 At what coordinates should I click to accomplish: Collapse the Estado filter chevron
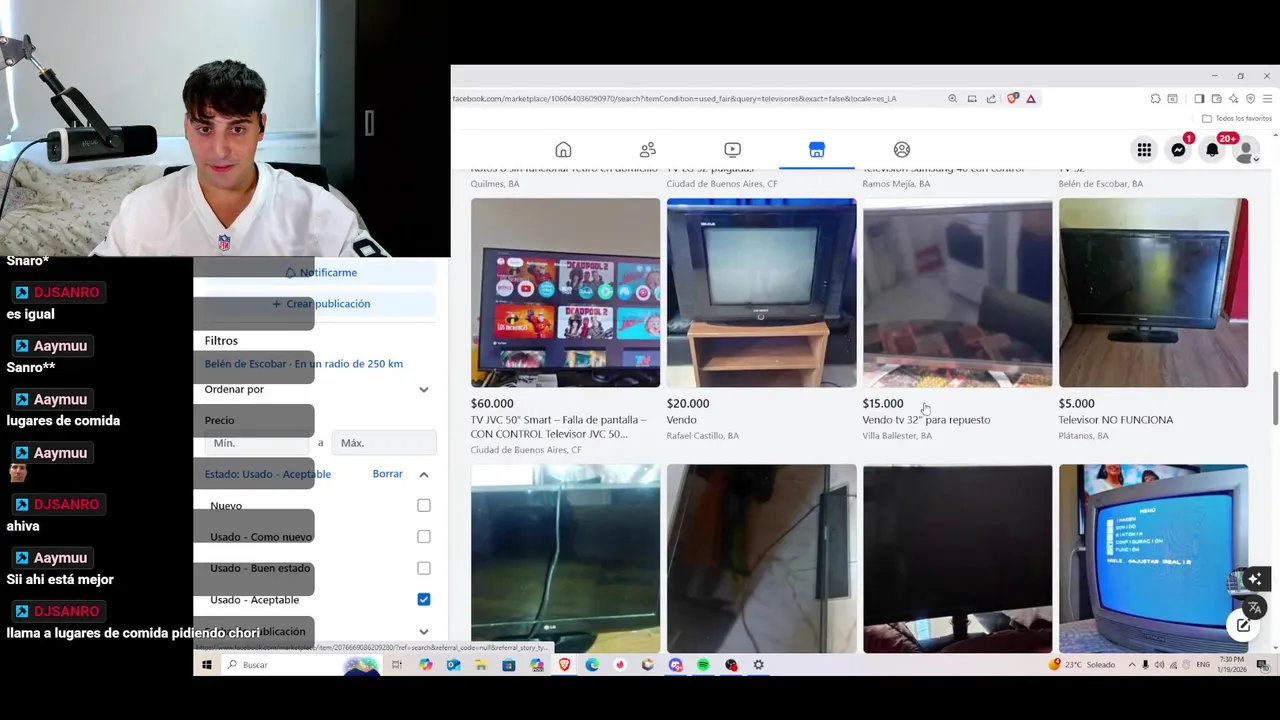[x=424, y=474]
